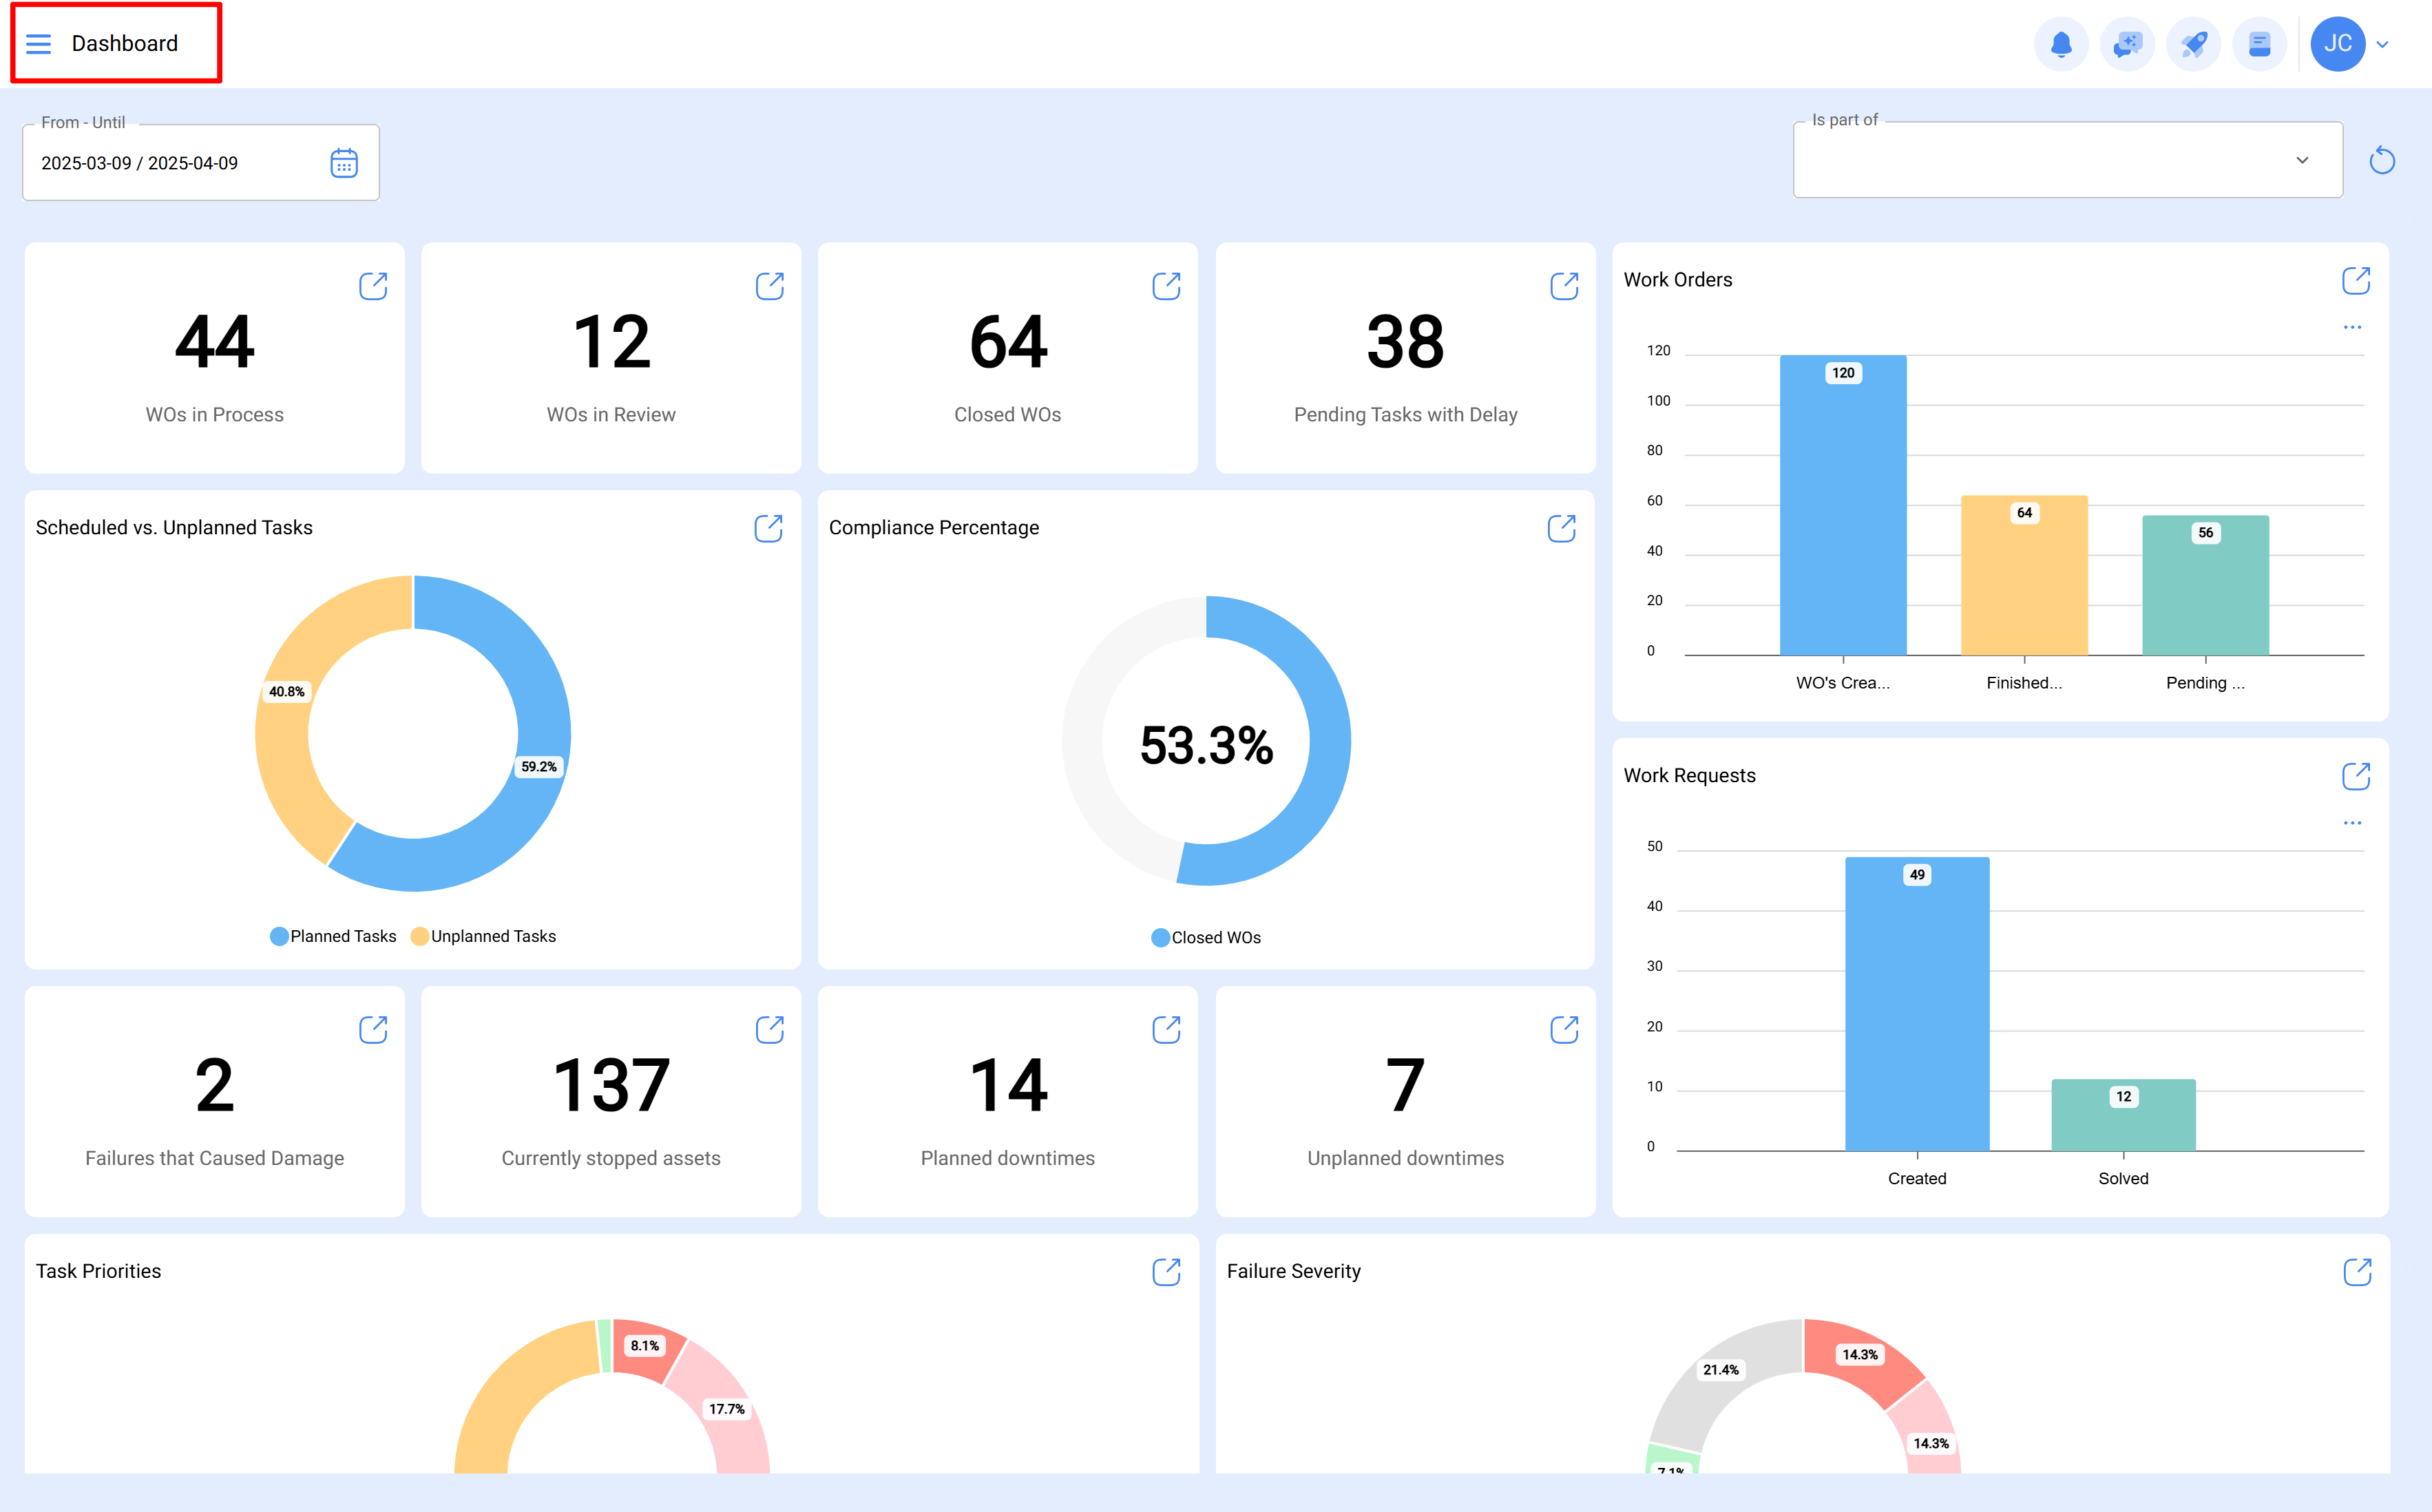Click the Work Orders chart title
The width and height of the screenshot is (2432, 1512).
tap(1678, 280)
